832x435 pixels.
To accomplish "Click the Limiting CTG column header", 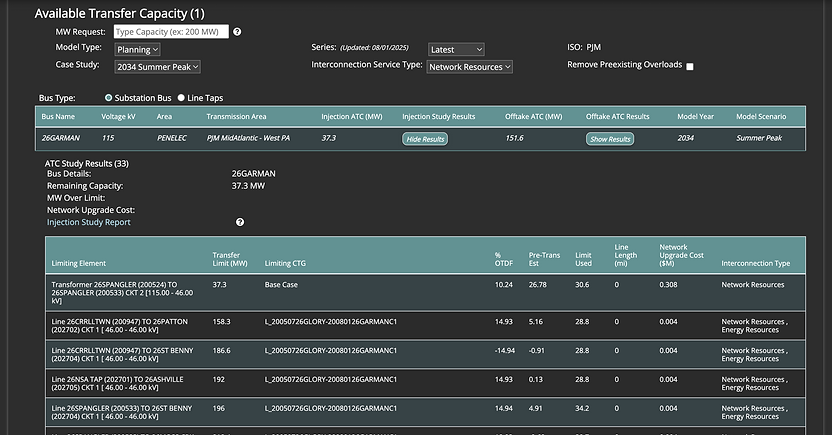I will tap(285, 263).
